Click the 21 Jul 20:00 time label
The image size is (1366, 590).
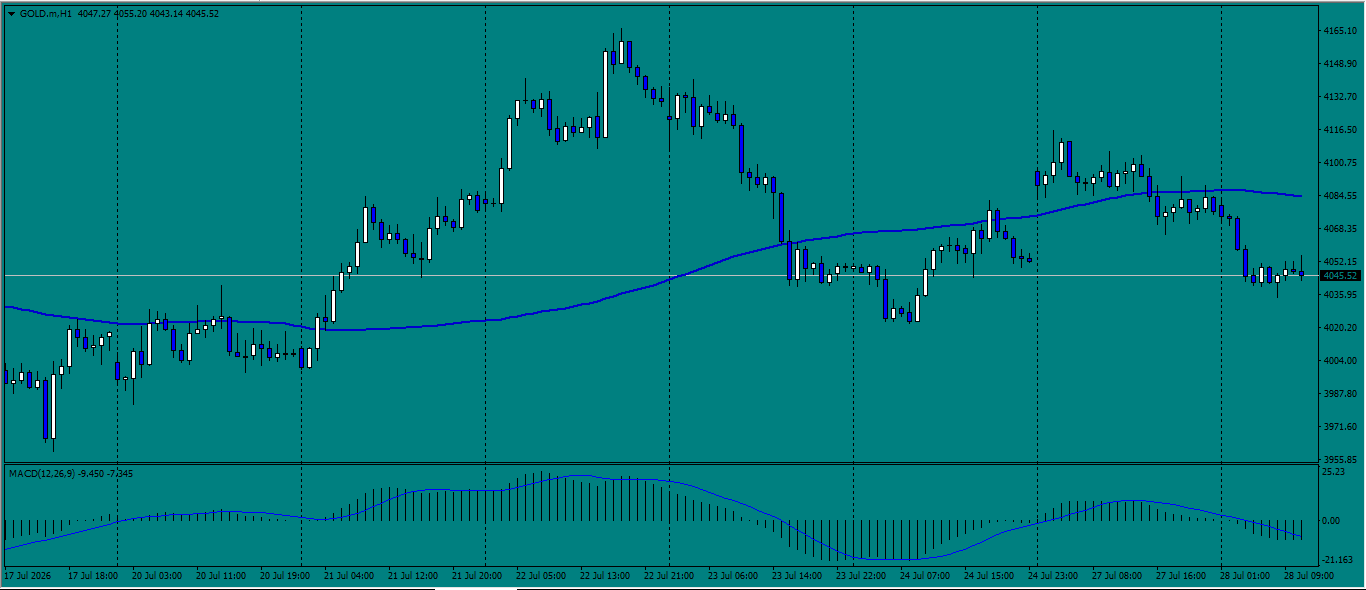(477, 576)
